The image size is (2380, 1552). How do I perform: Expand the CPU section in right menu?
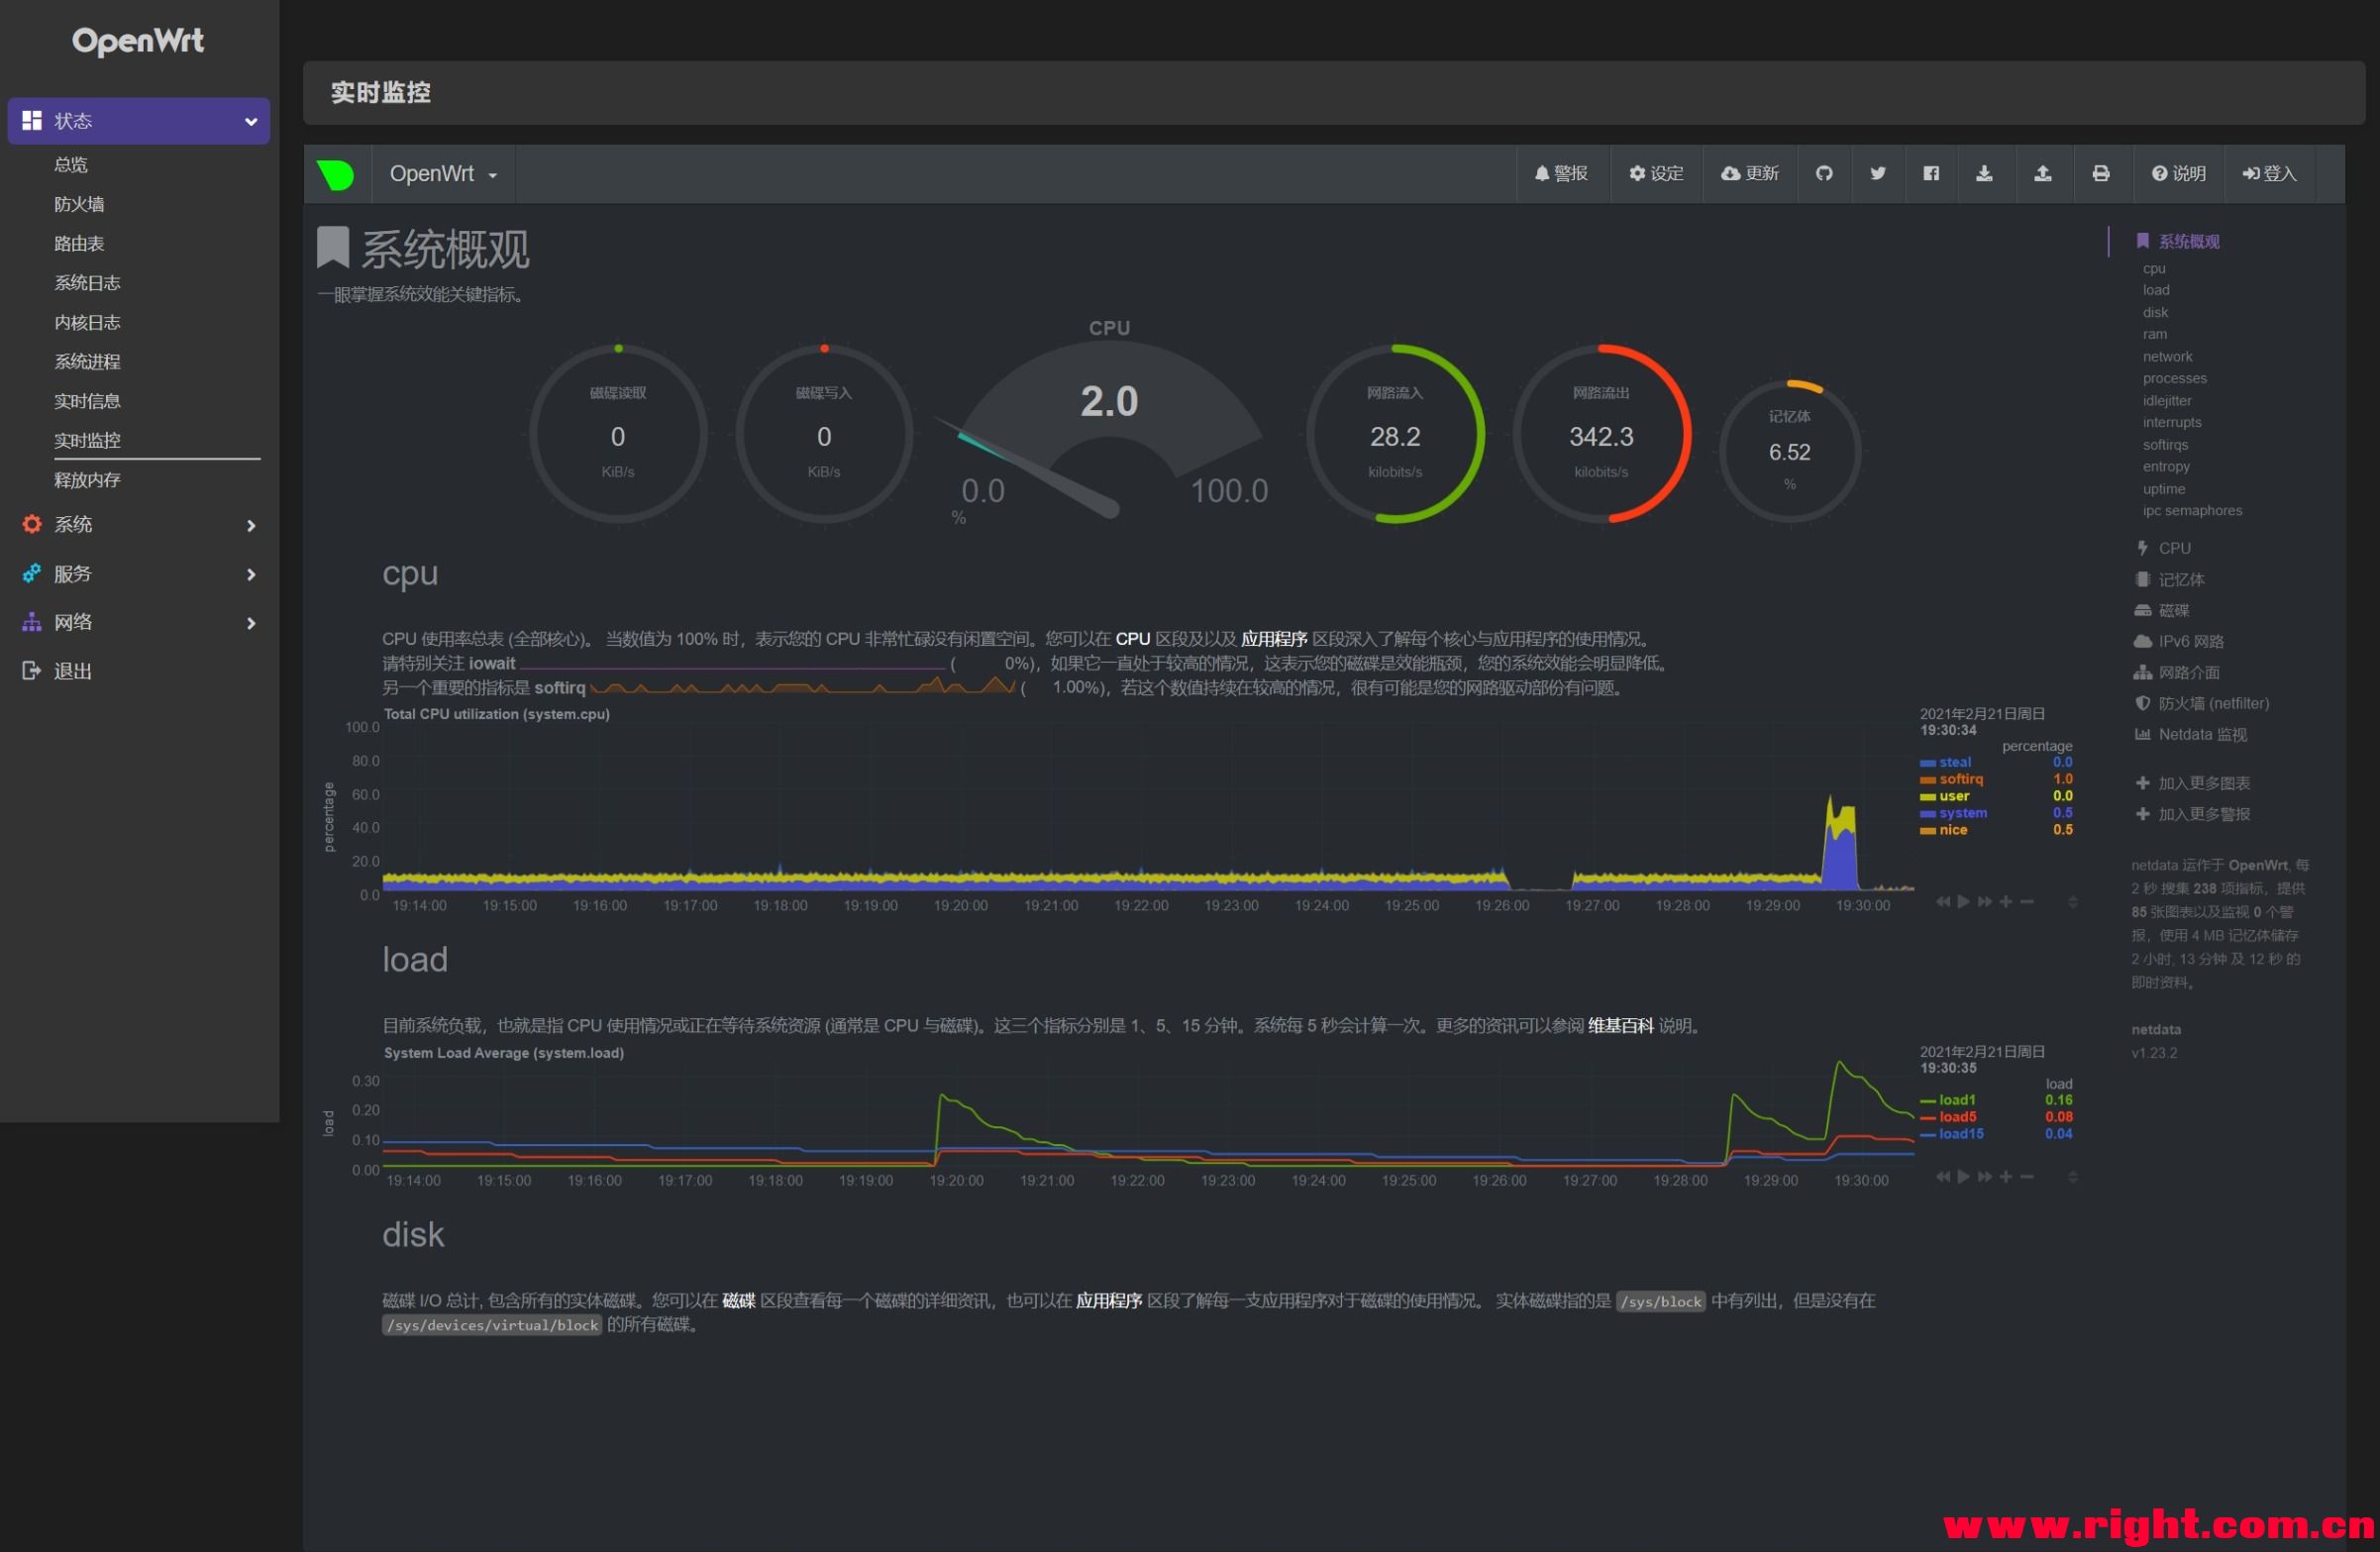pyautogui.click(x=2173, y=548)
